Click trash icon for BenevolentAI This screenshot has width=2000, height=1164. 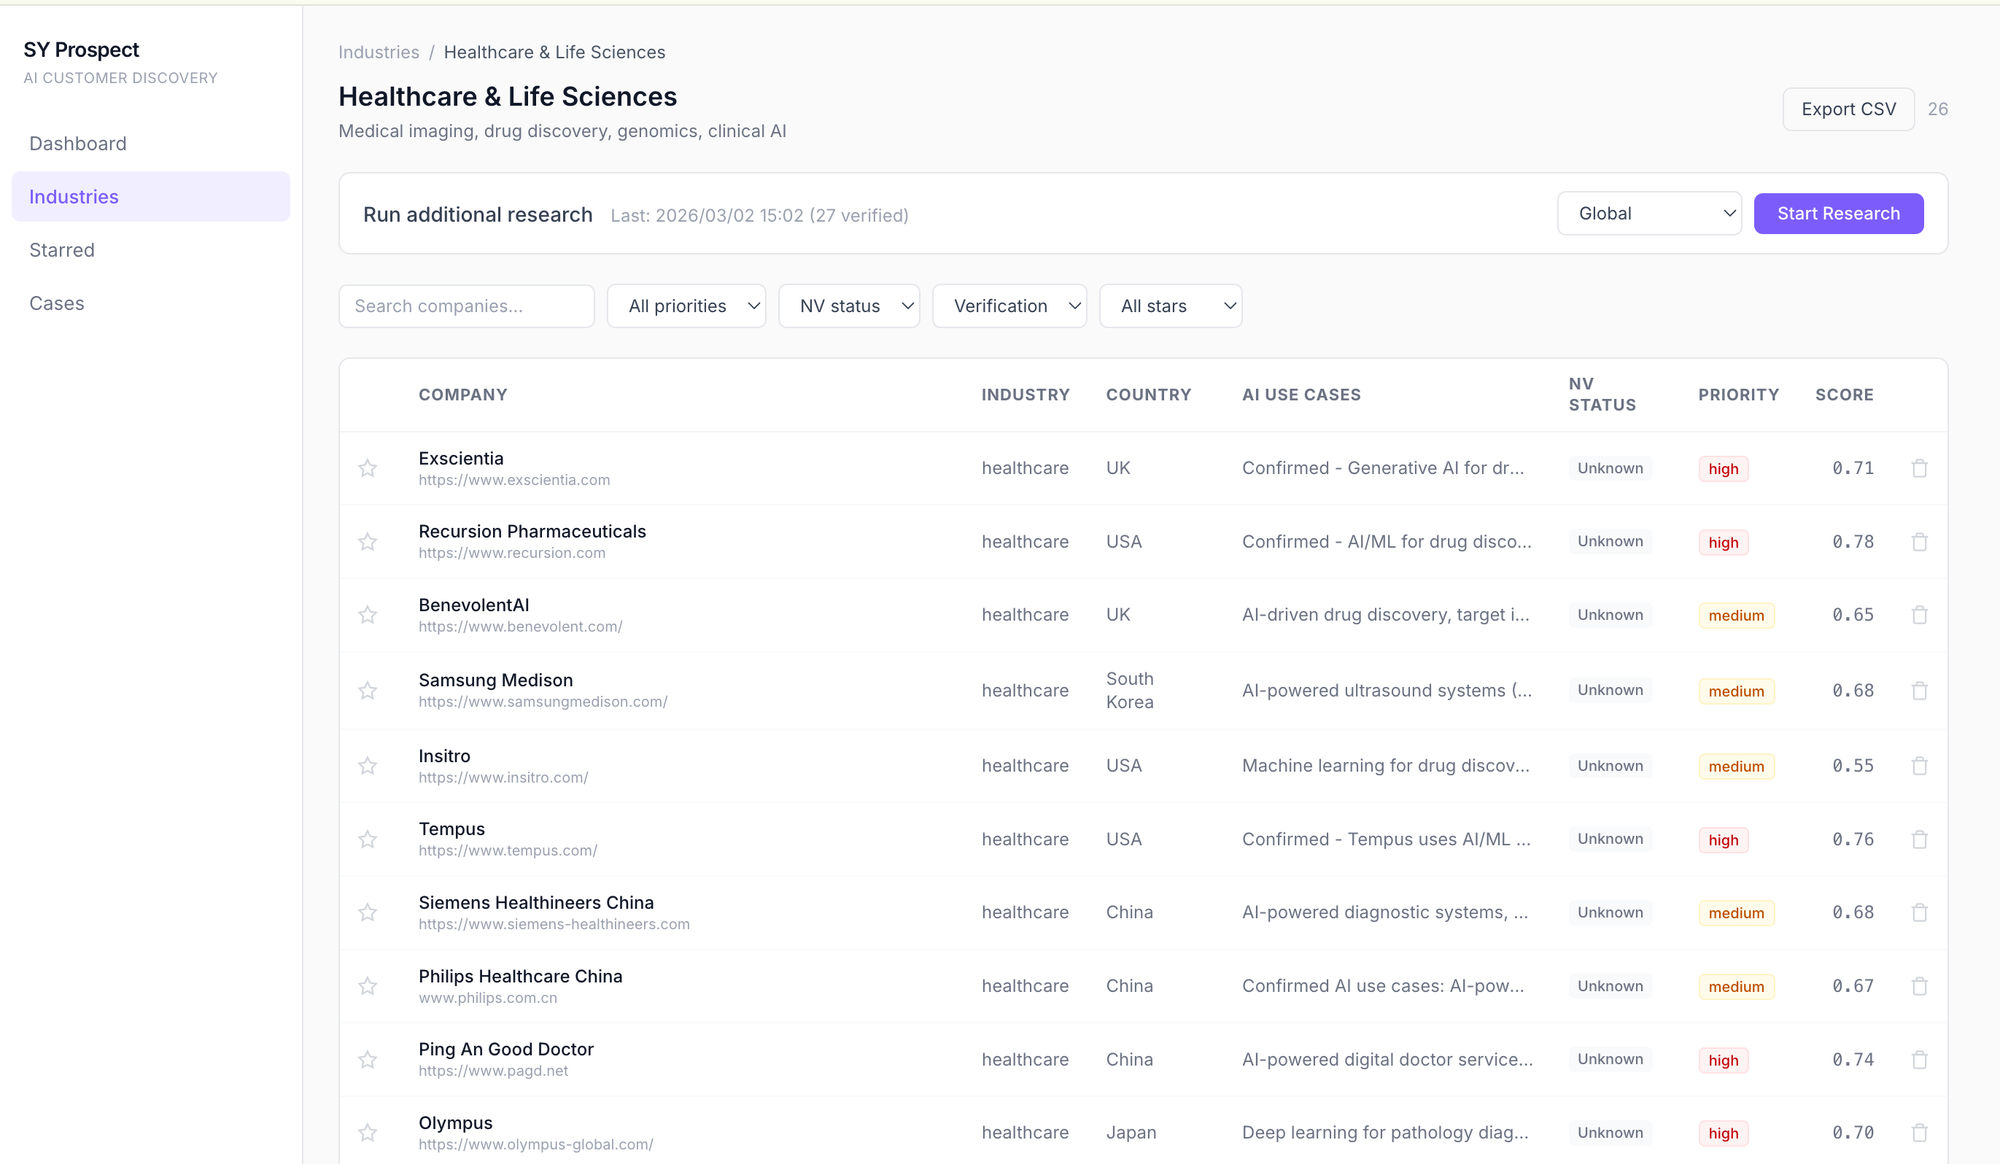click(x=1919, y=615)
